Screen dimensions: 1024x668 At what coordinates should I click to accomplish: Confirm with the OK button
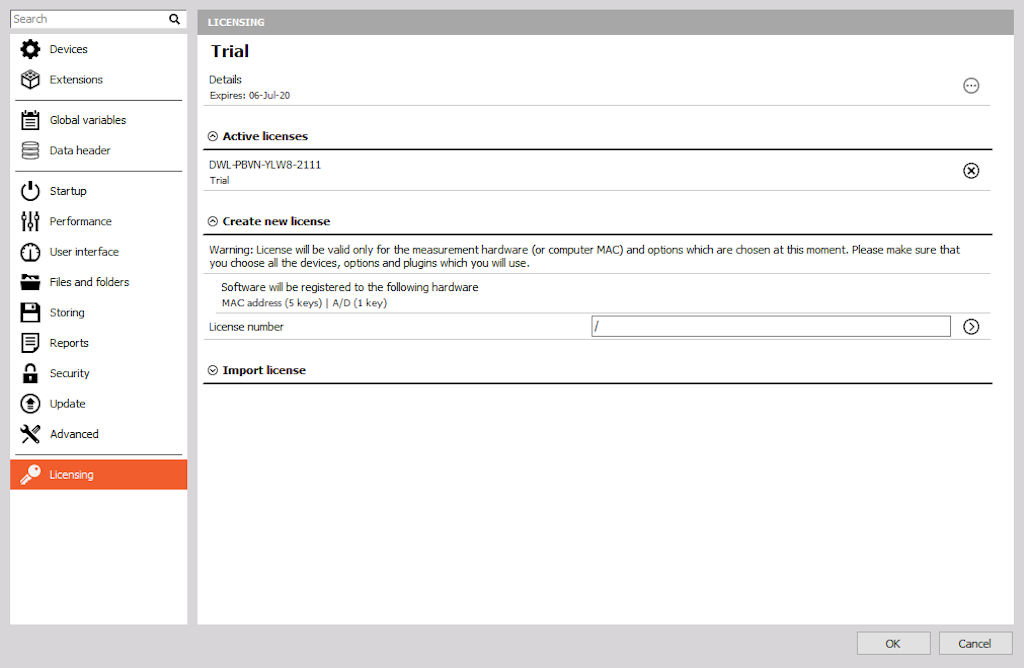coord(893,644)
